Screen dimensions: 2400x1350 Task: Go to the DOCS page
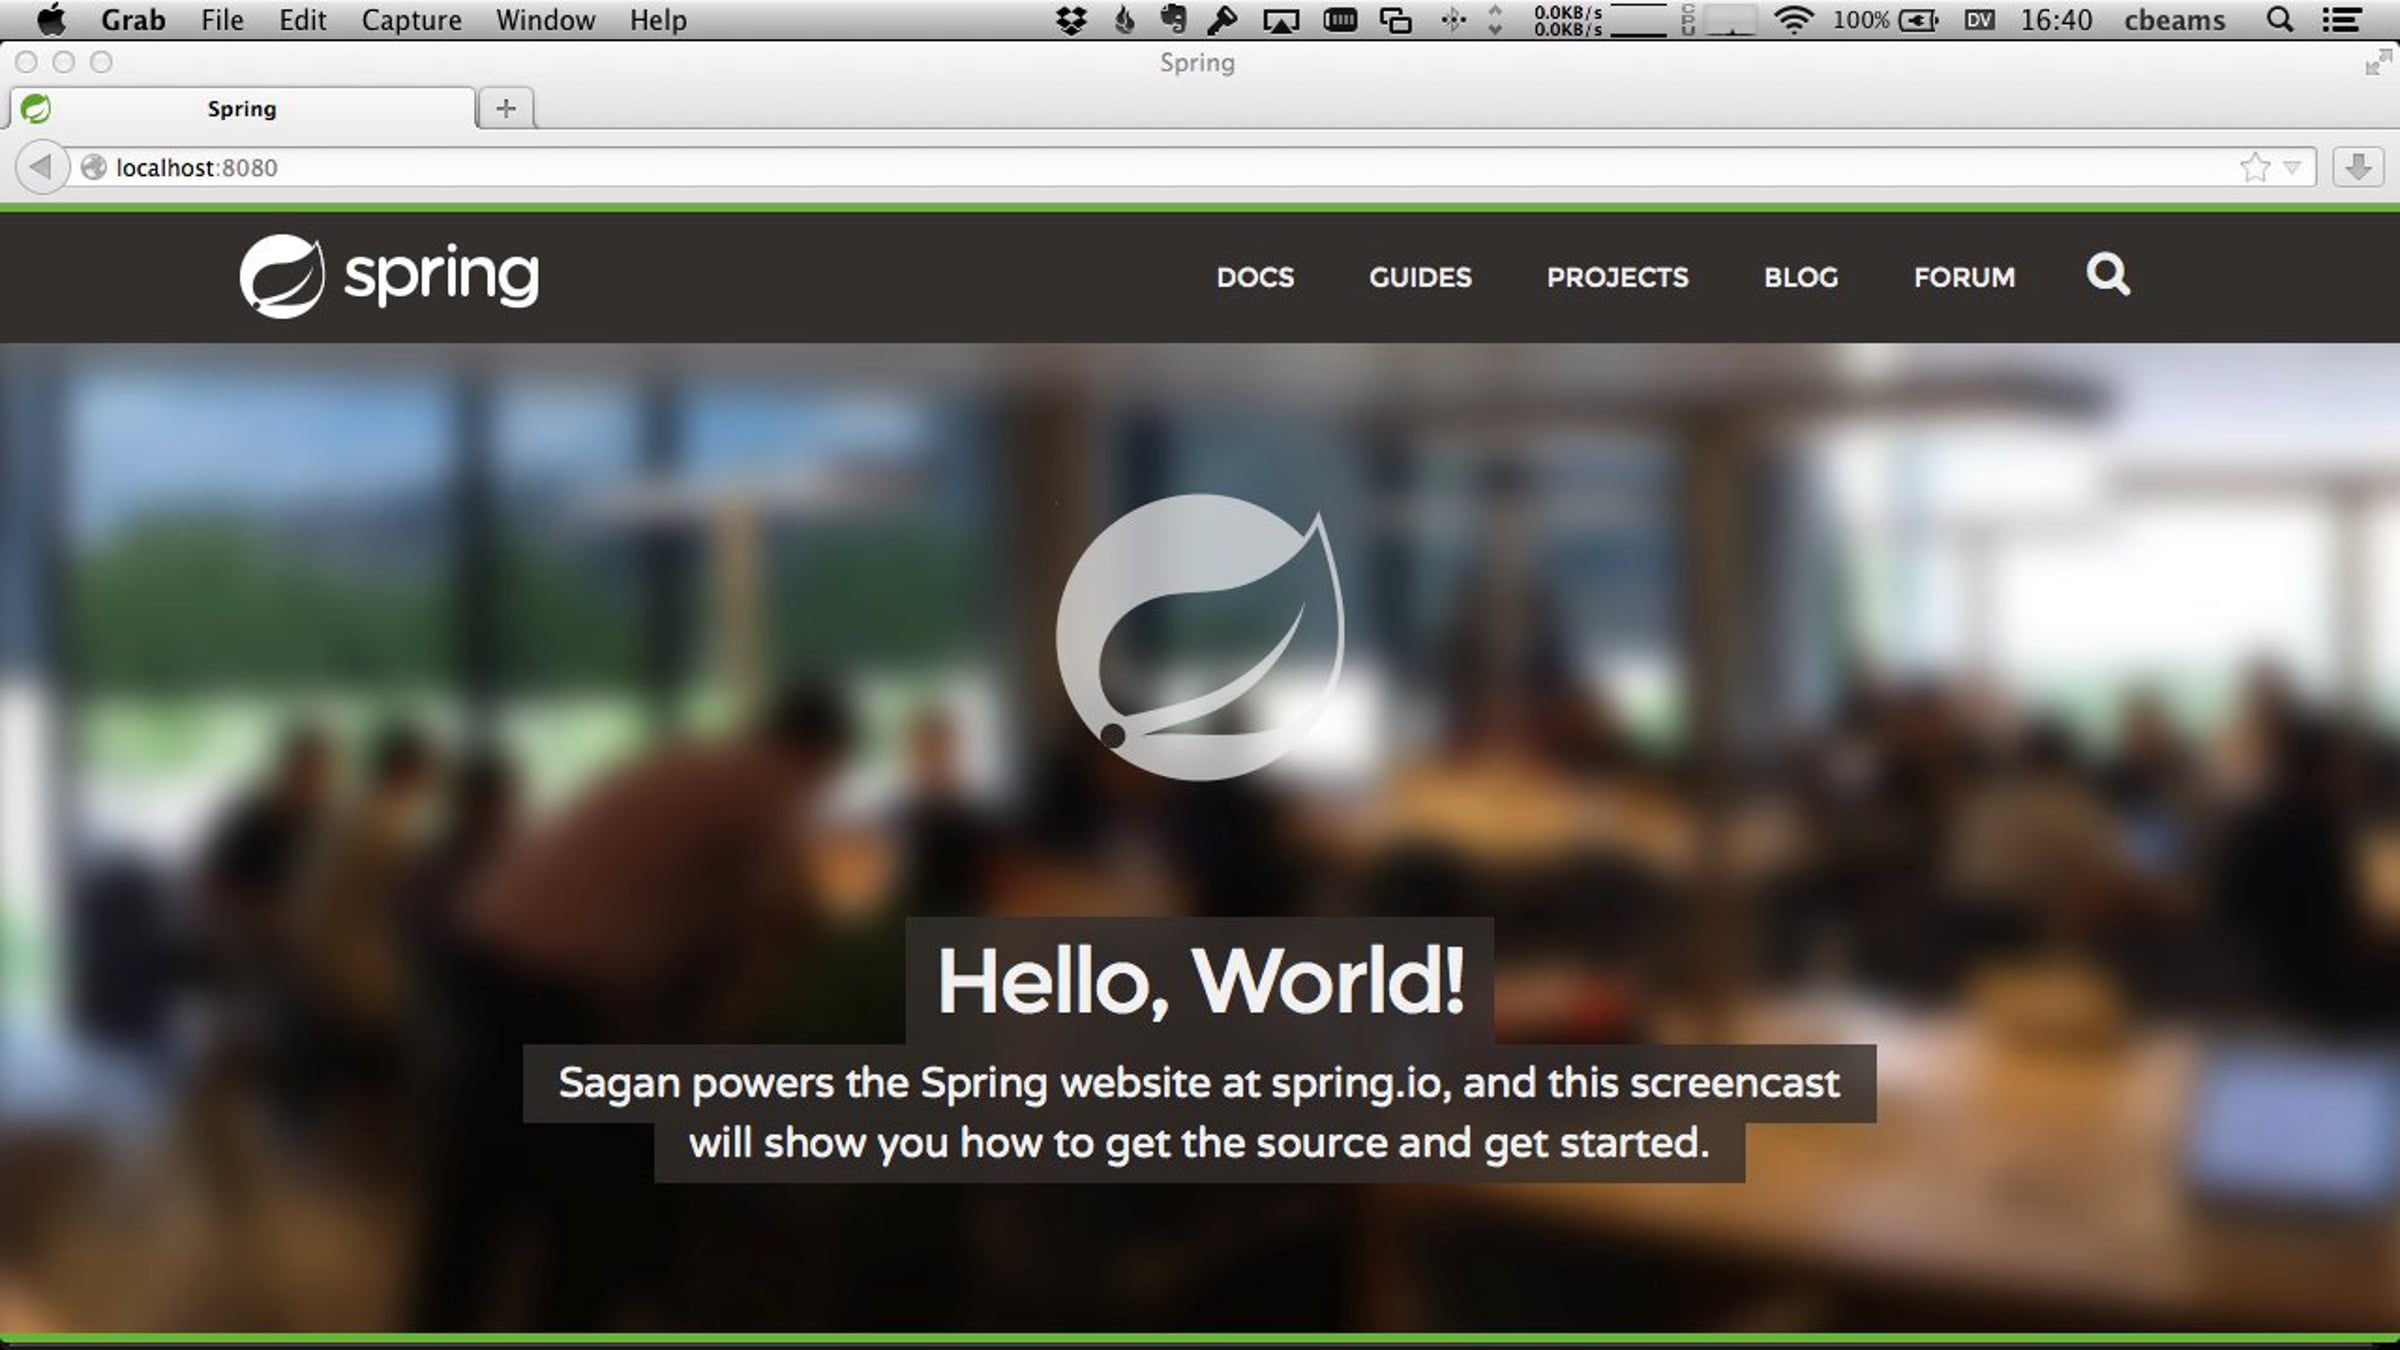click(x=1255, y=277)
